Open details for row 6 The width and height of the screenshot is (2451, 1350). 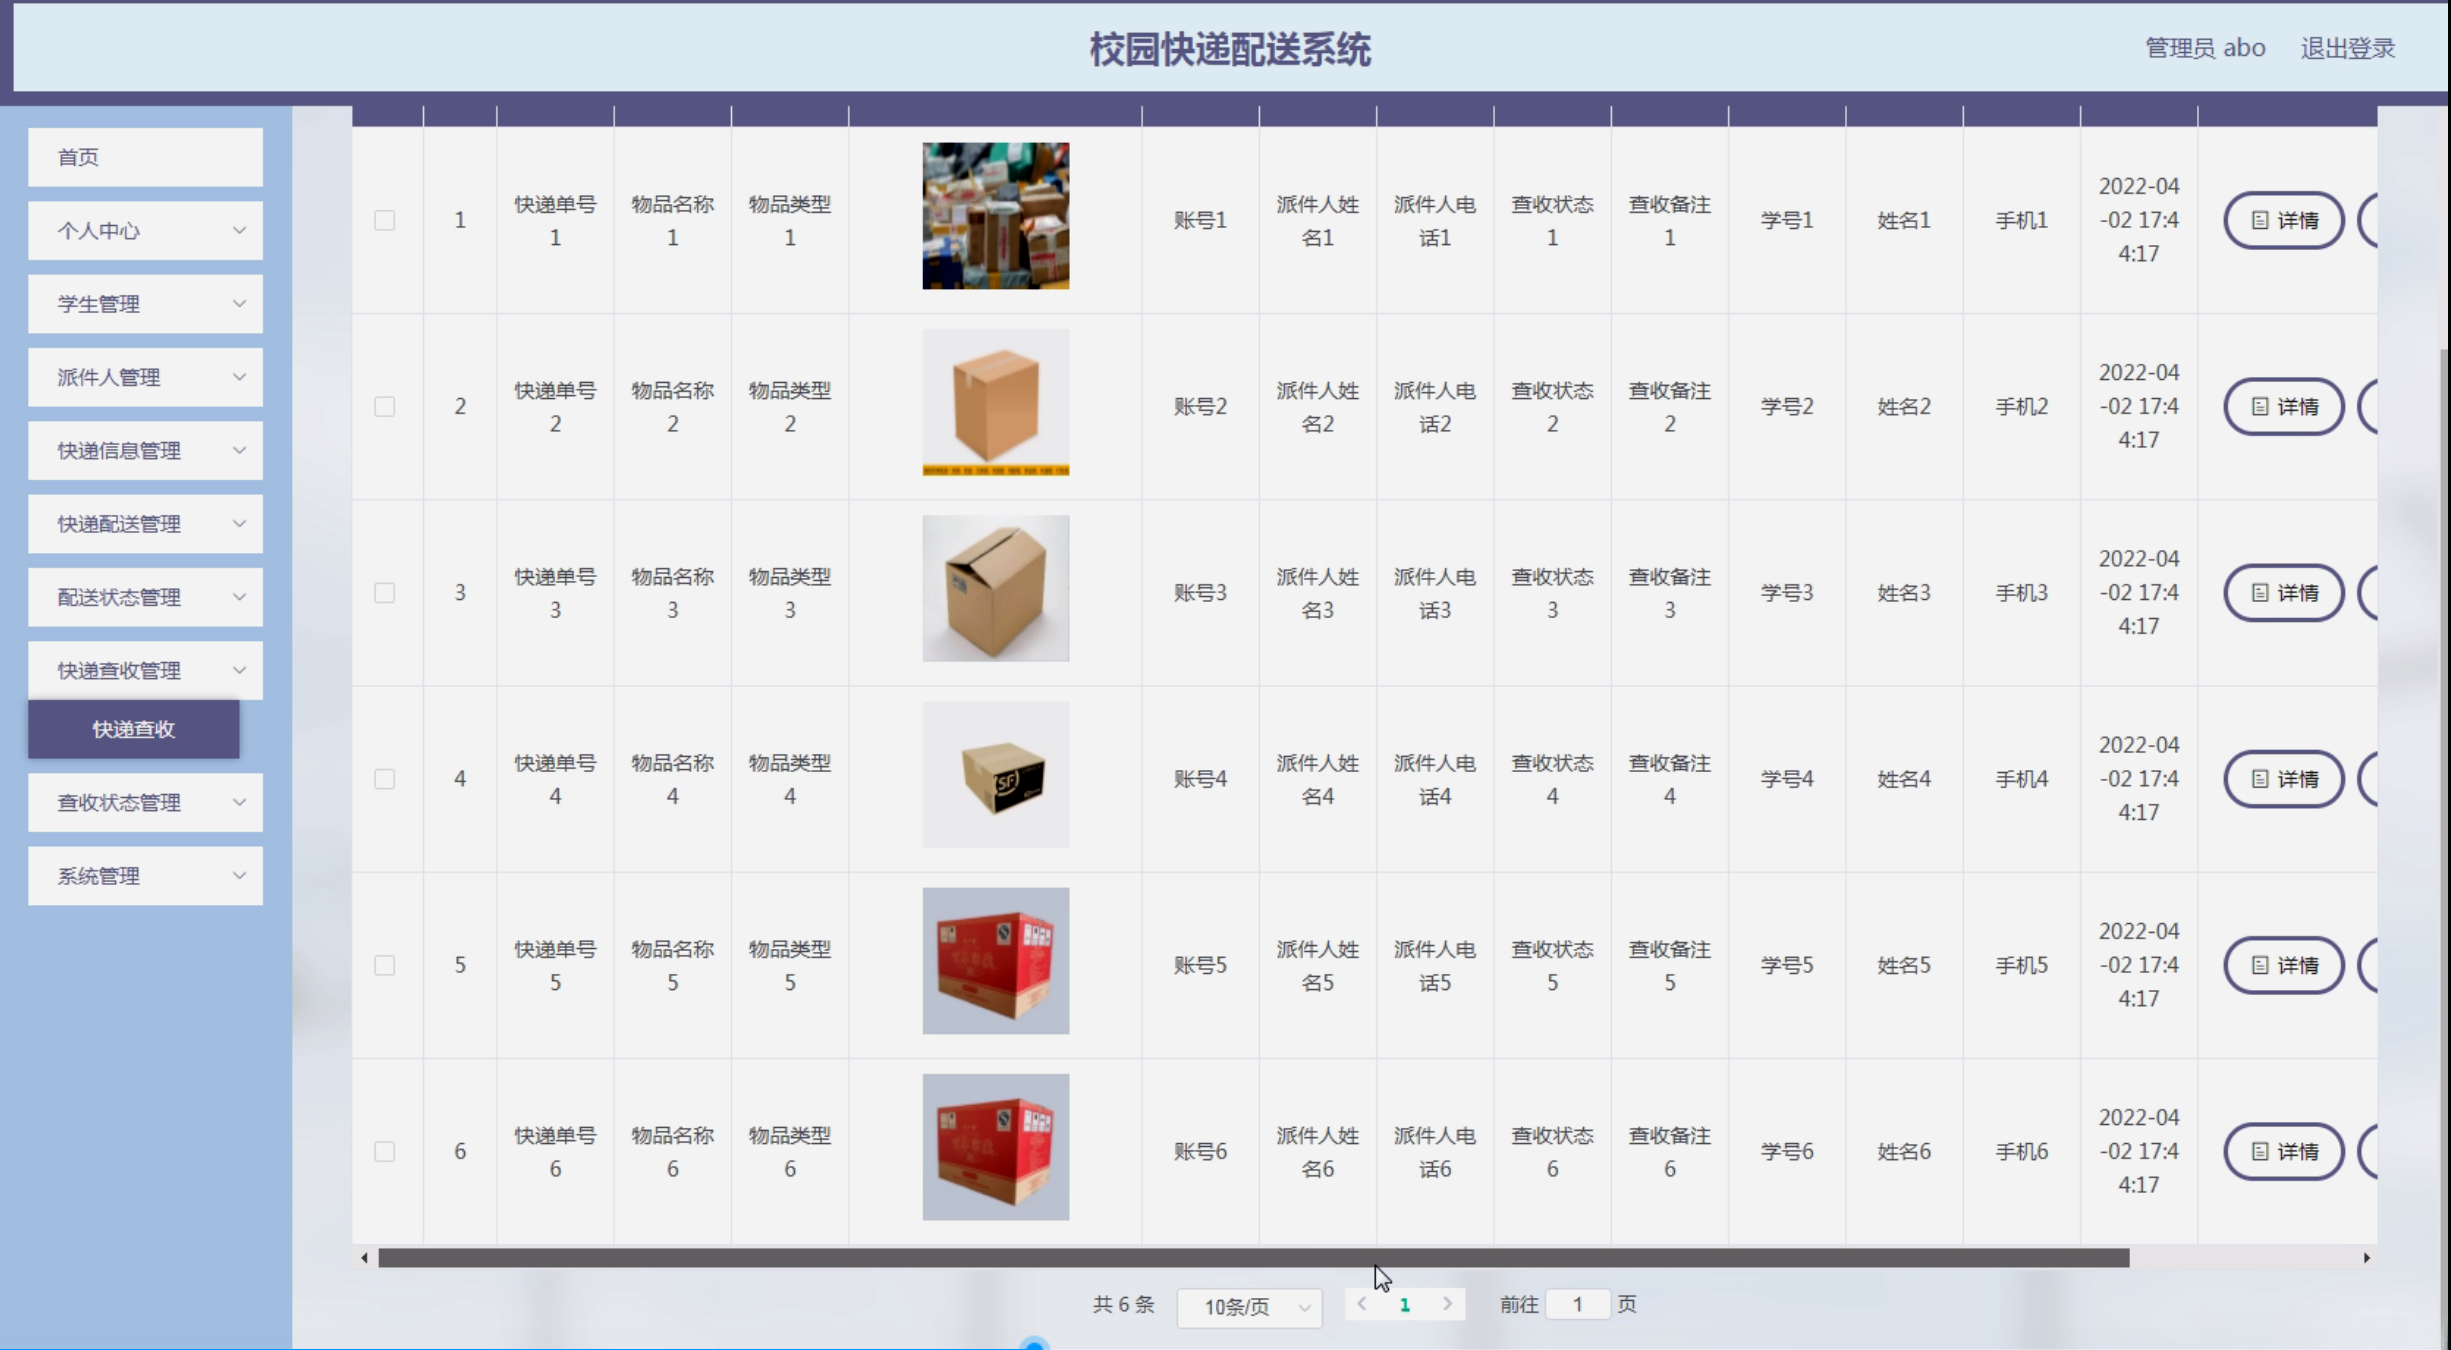pyautogui.click(x=2283, y=1152)
